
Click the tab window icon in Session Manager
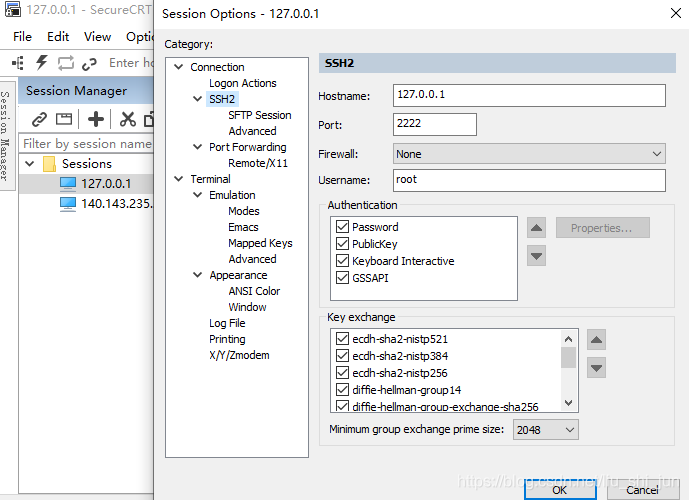64,119
